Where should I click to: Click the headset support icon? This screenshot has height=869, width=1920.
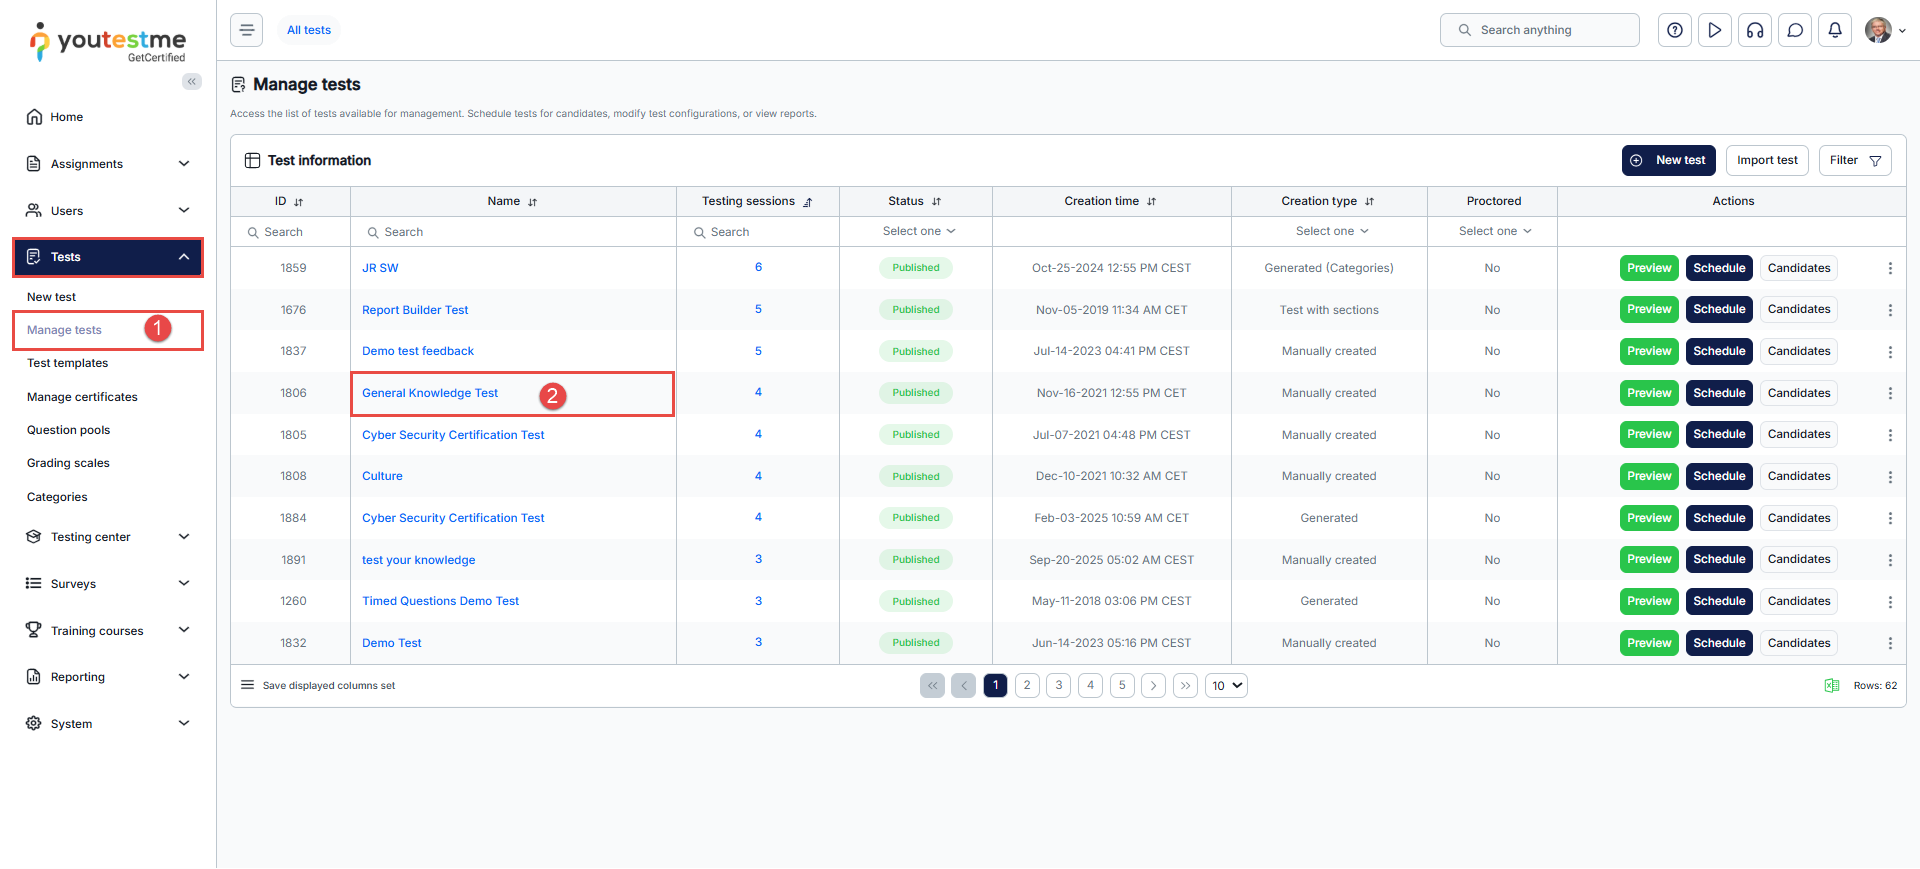click(x=1754, y=30)
